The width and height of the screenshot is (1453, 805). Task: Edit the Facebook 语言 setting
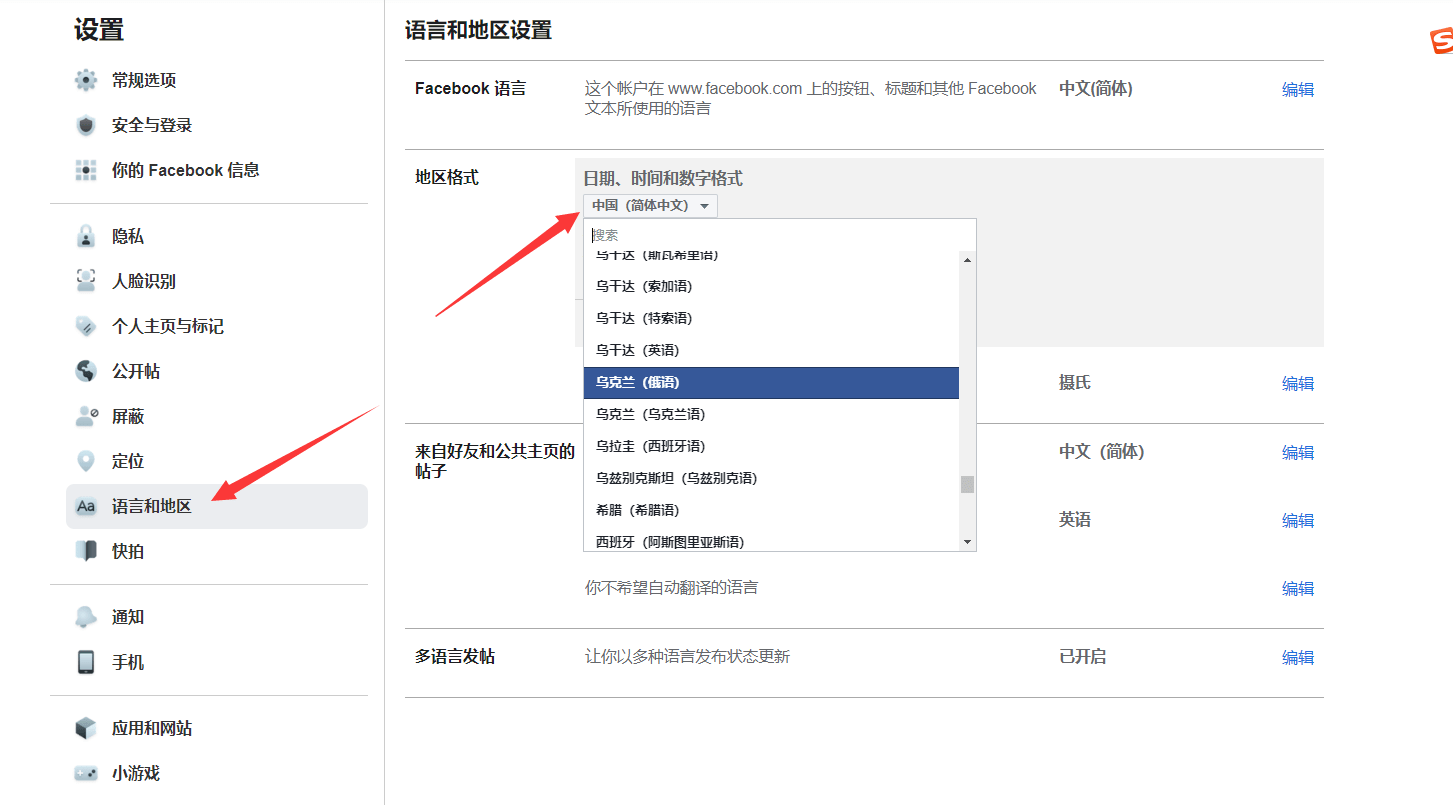1298,89
